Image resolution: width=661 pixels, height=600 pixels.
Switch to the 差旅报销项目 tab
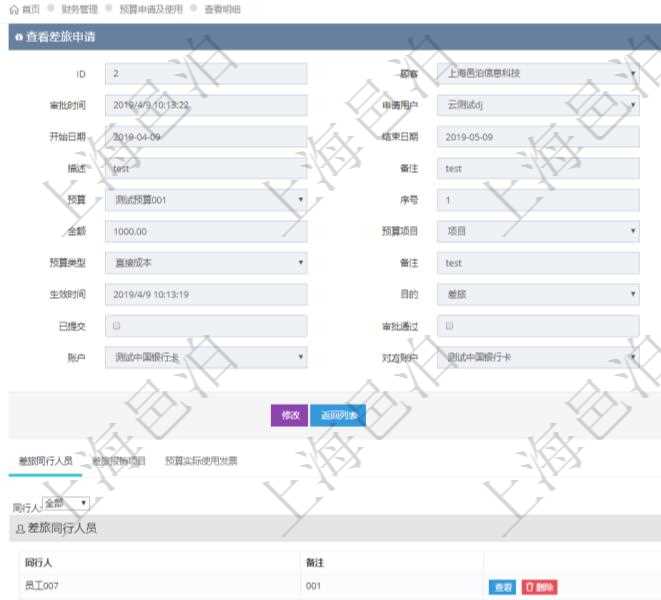coord(119,461)
